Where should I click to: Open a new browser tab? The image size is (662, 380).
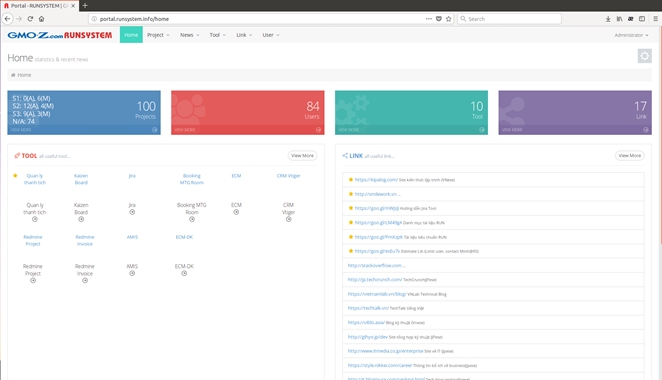pos(85,5)
